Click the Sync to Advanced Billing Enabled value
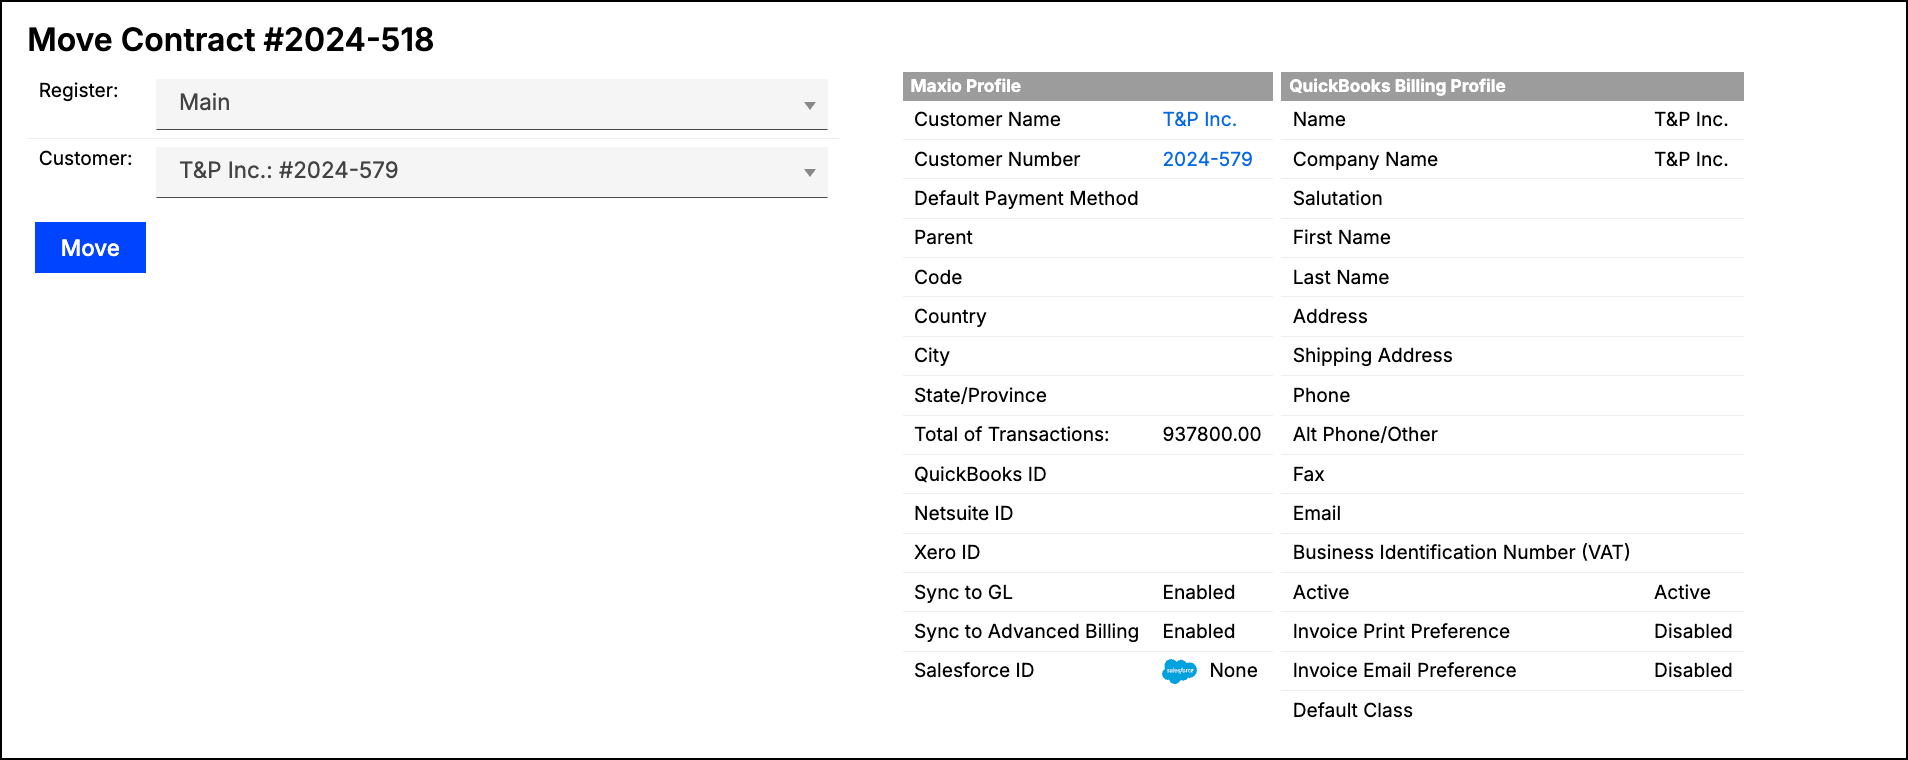1908x760 pixels. tap(1198, 631)
